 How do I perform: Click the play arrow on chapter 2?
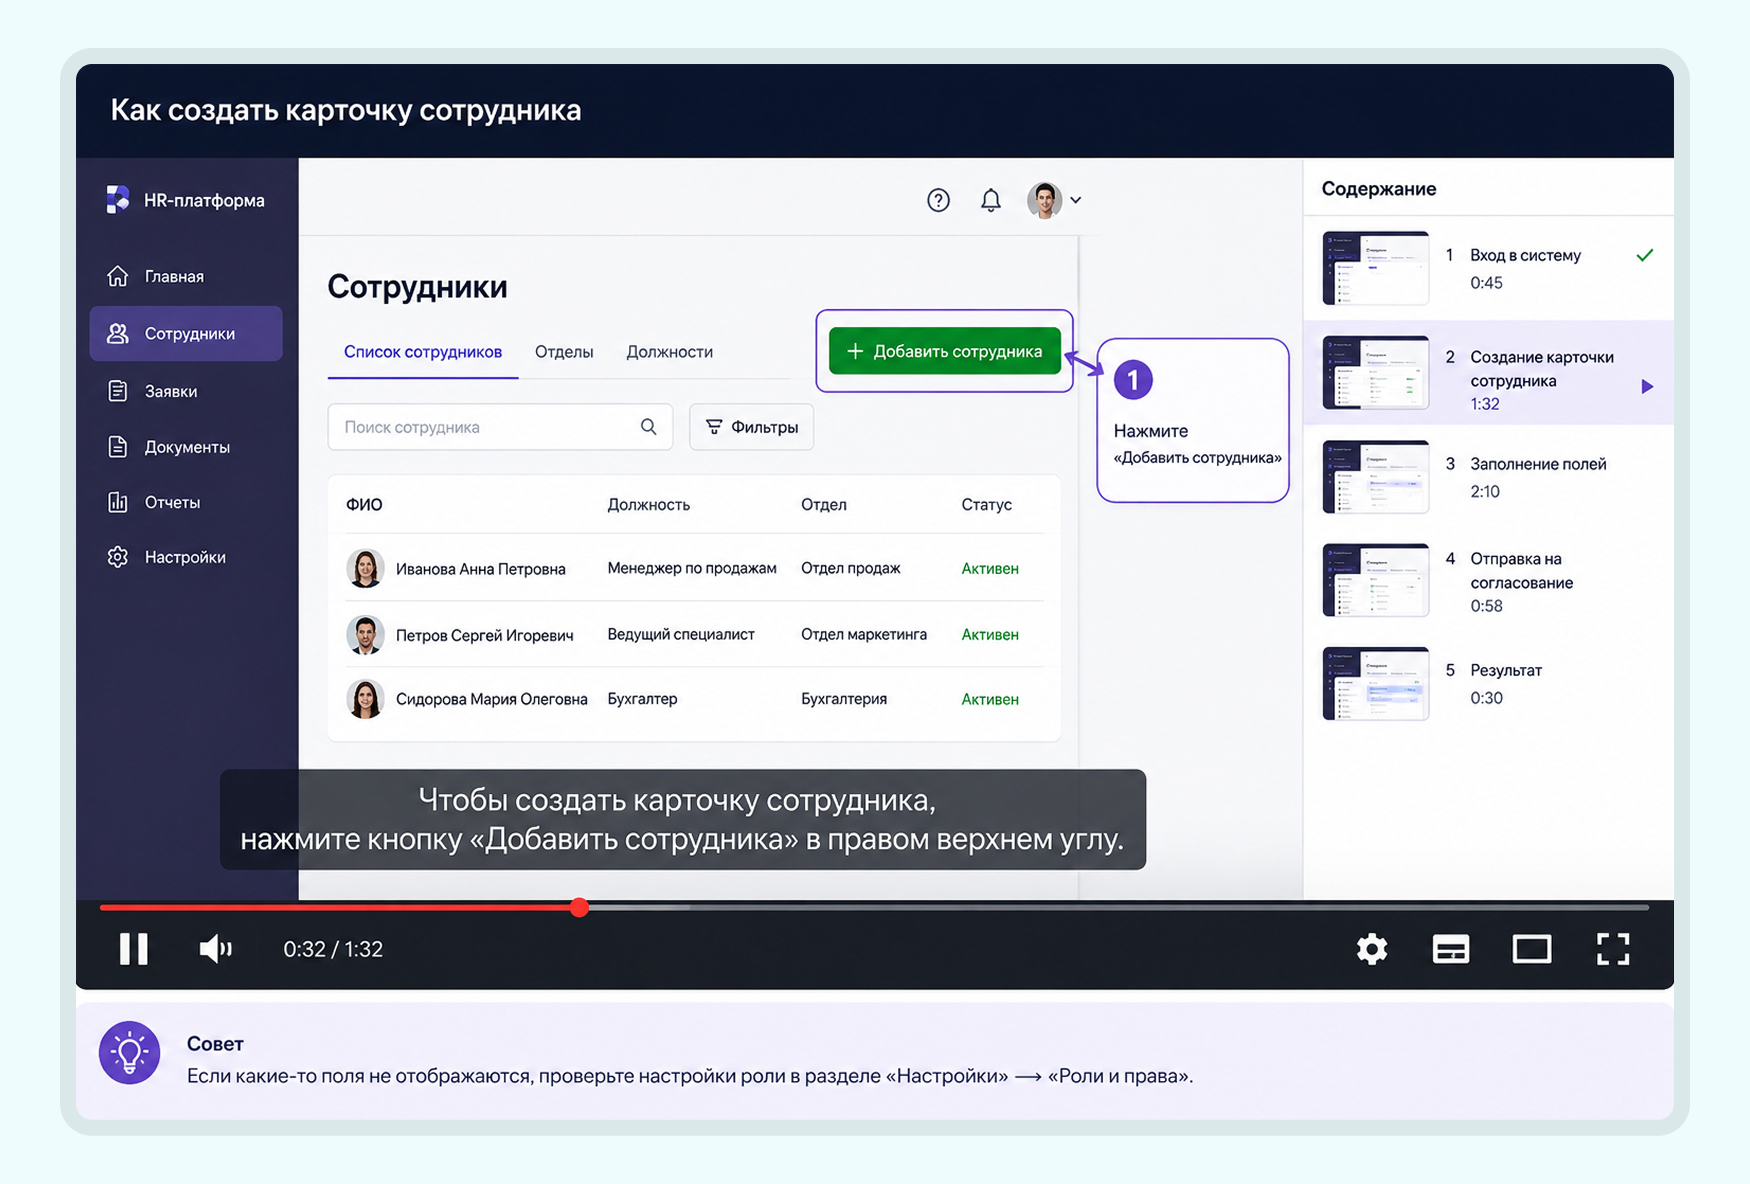pyautogui.click(x=1646, y=386)
